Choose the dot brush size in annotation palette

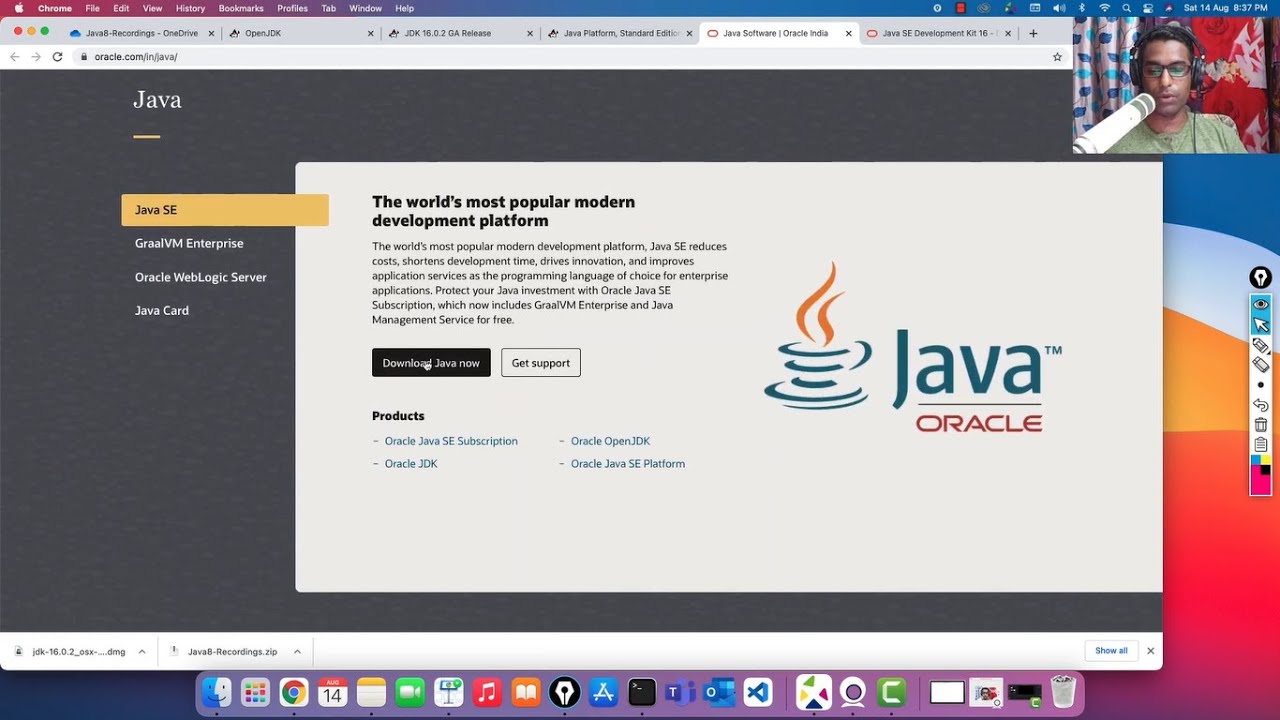click(1260, 385)
